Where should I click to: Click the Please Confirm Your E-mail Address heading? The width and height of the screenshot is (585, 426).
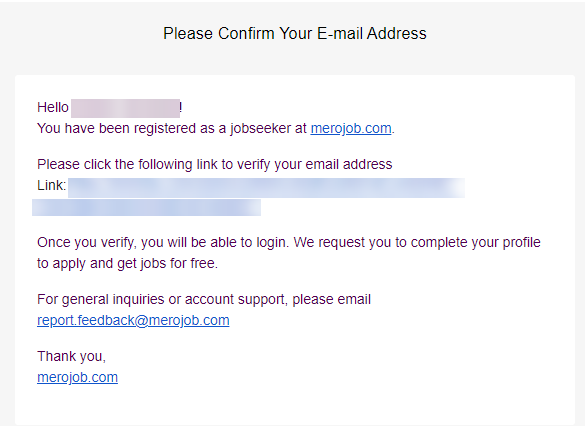(x=295, y=34)
